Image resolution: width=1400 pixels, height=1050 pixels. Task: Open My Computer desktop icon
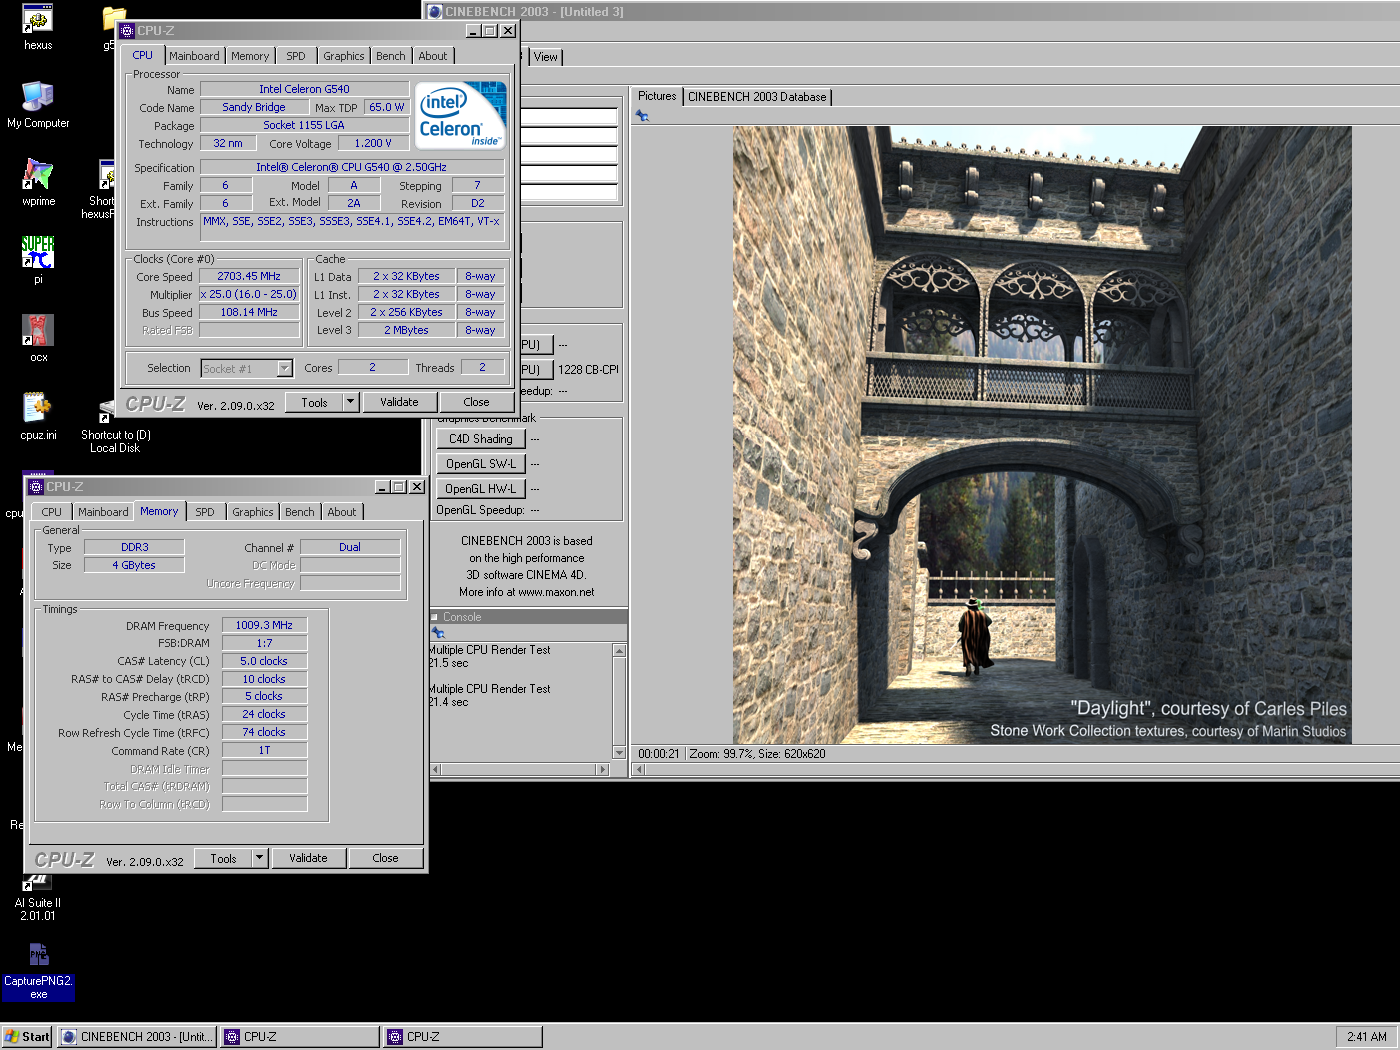[38, 104]
